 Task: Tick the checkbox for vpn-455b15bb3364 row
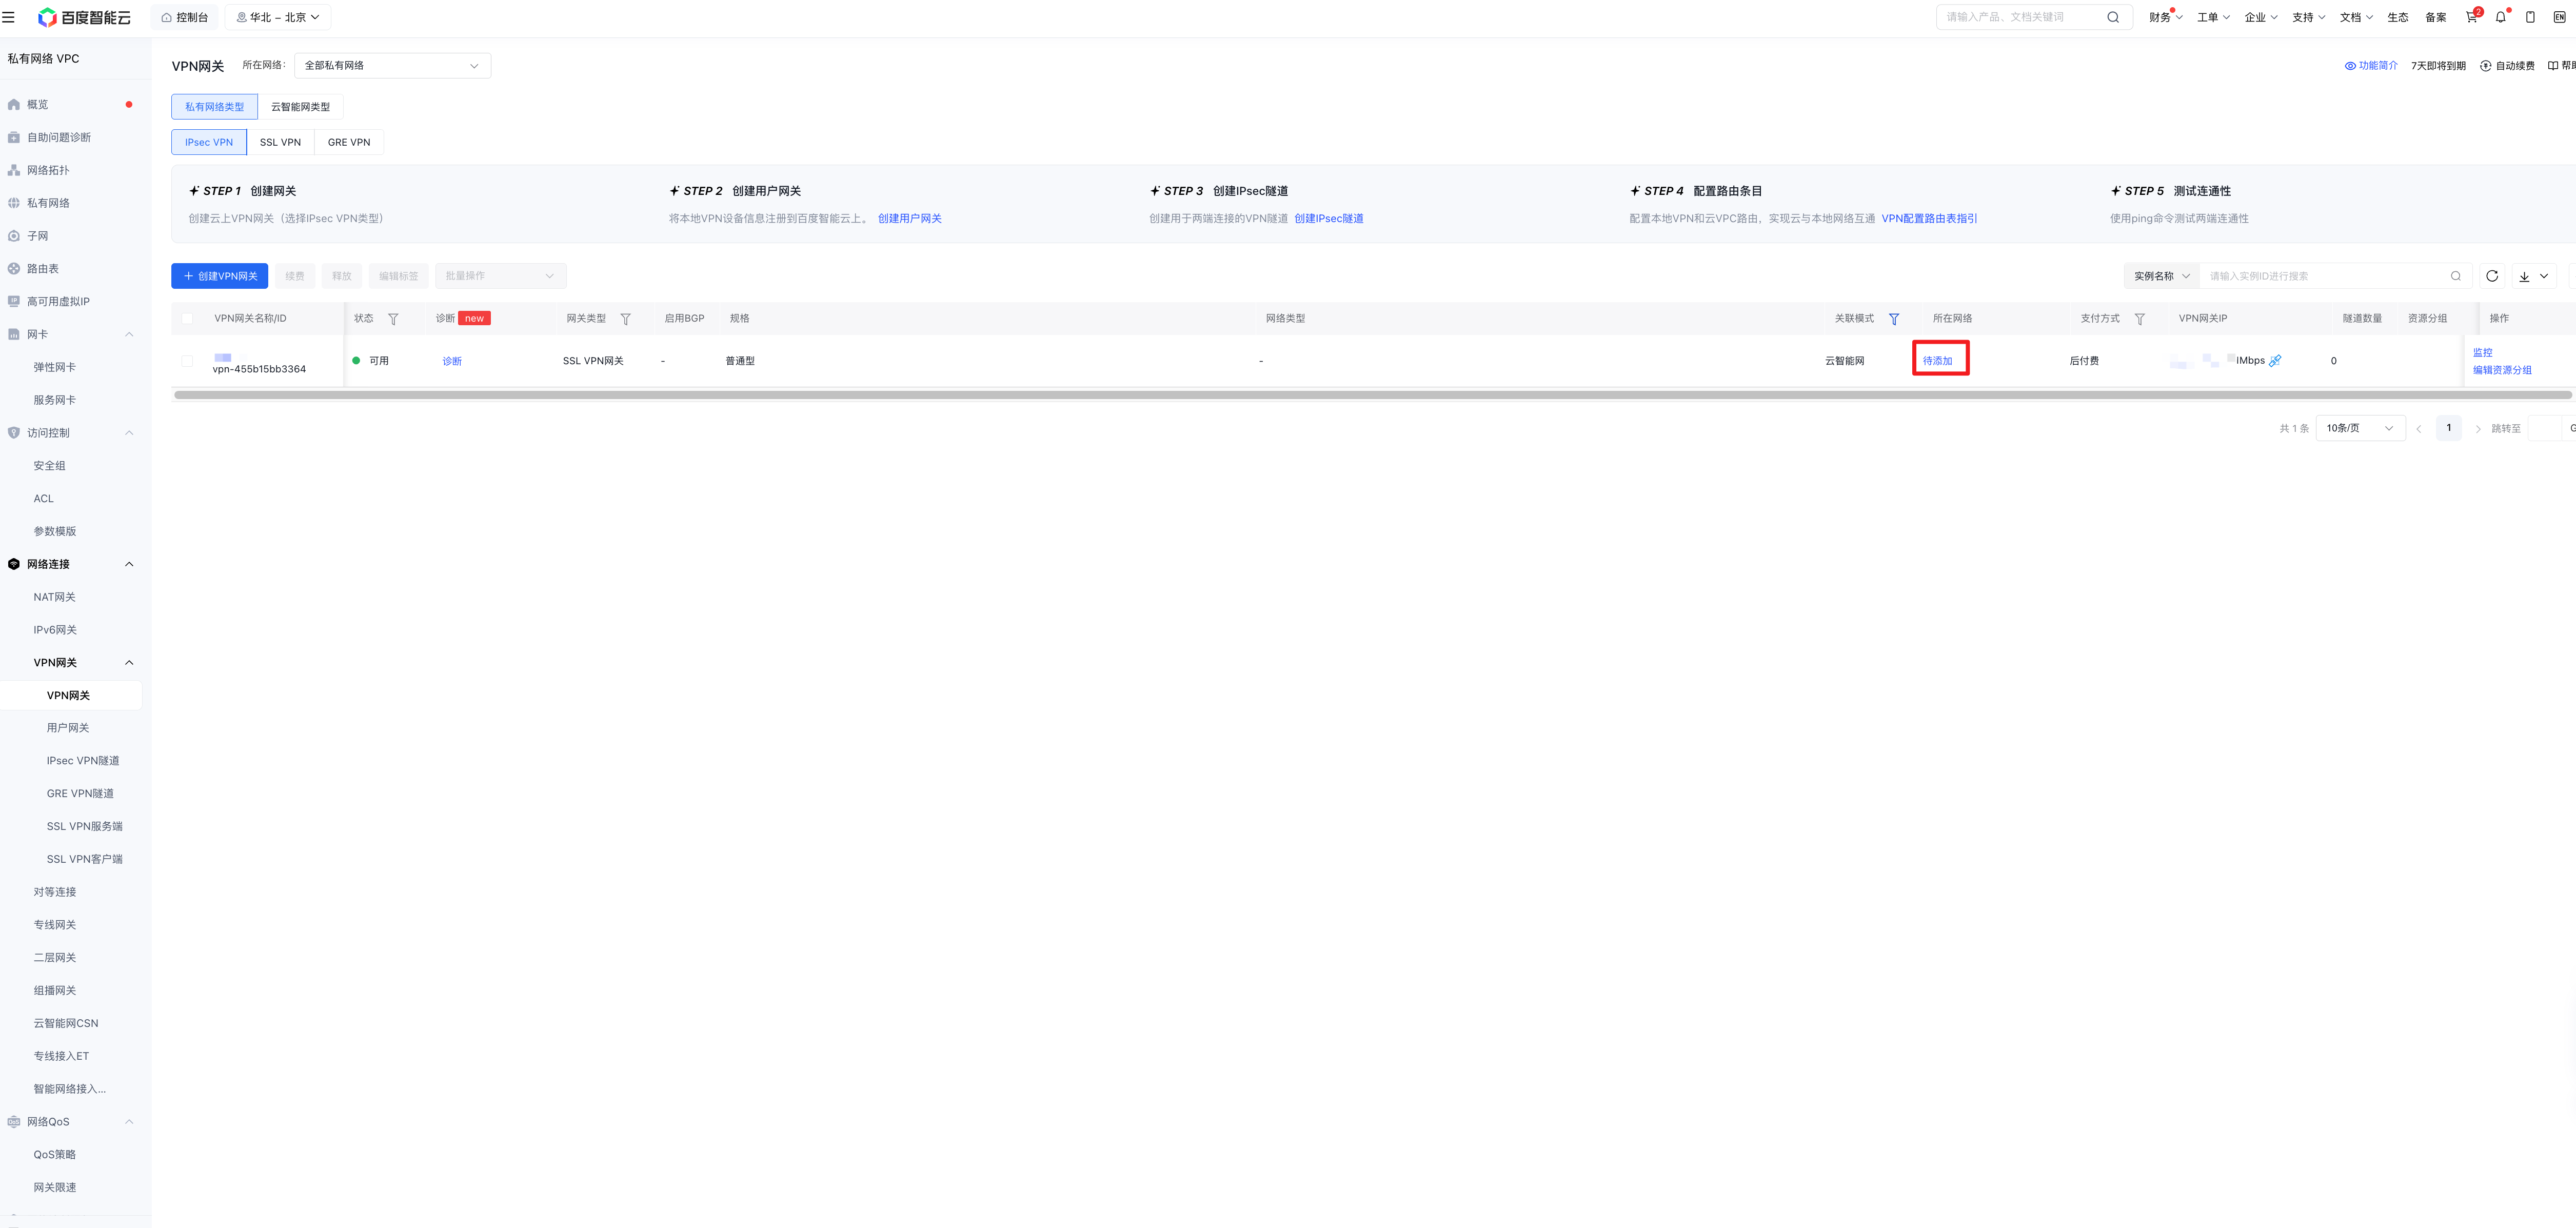187,361
